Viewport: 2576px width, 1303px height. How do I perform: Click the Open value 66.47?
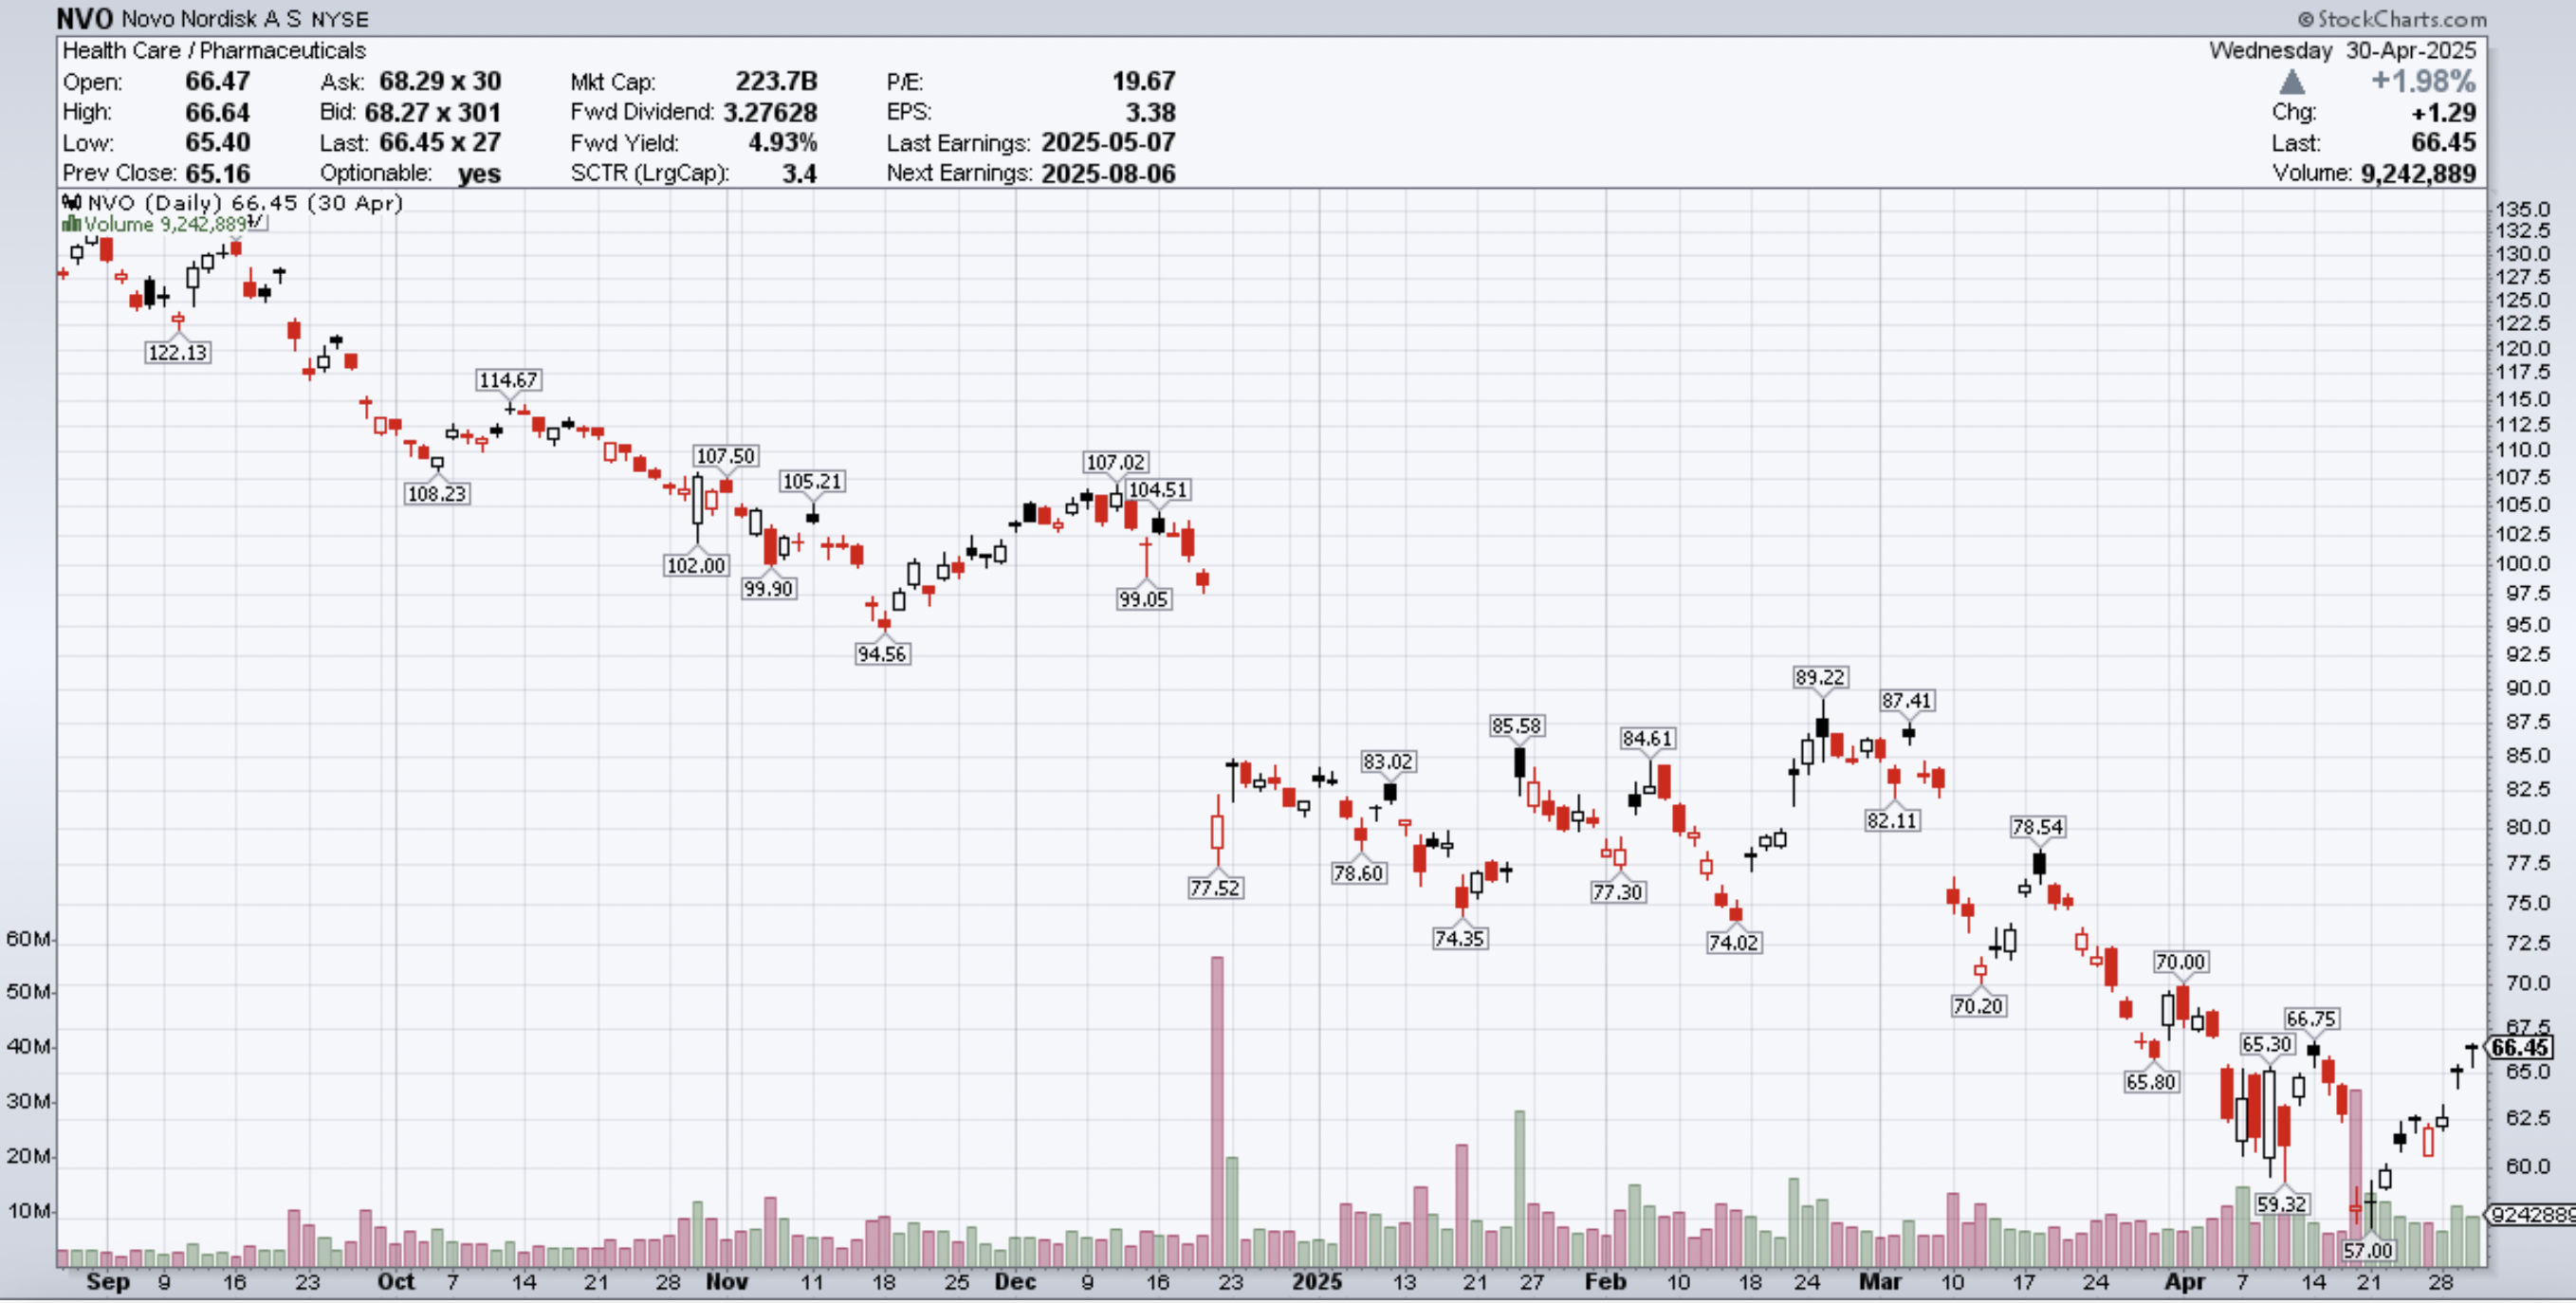pyautogui.click(x=217, y=81)
